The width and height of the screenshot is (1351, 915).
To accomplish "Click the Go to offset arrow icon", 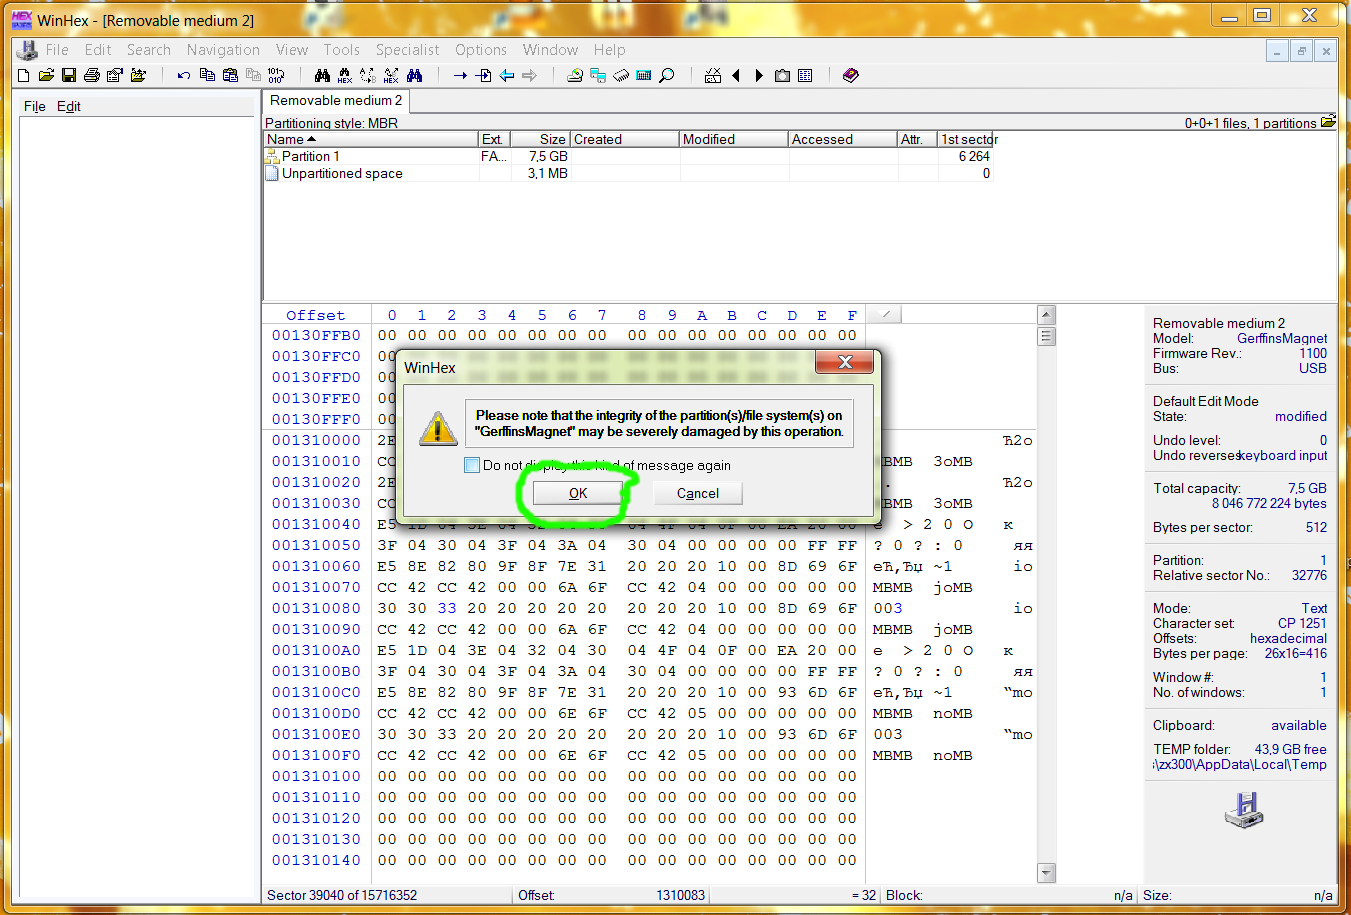I will 460,75.
